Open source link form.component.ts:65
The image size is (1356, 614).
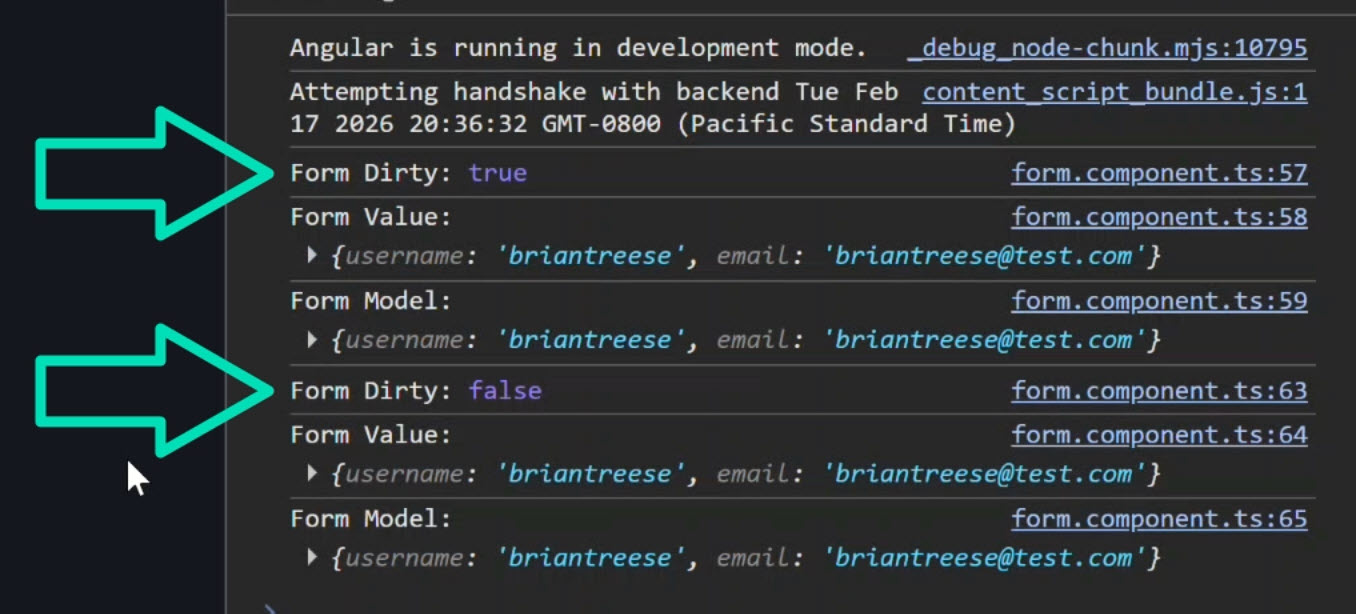[x=1158, y=518]
